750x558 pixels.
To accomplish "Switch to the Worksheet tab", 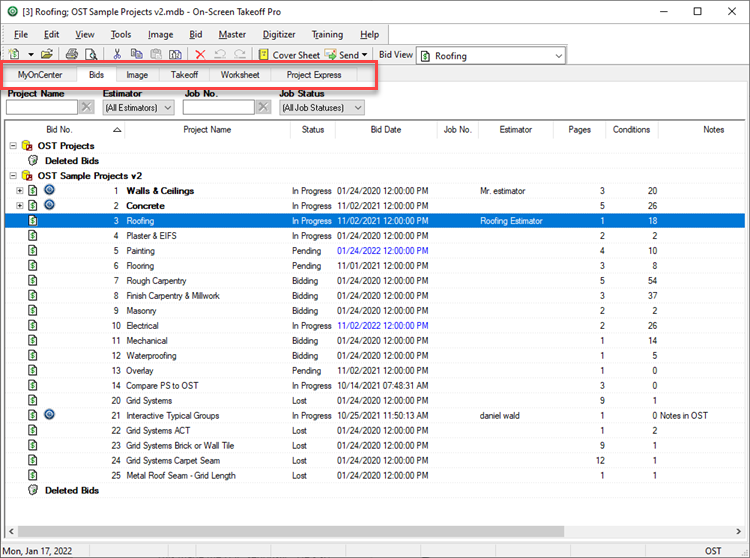I will pyautogui.click(x=240, y=75).
